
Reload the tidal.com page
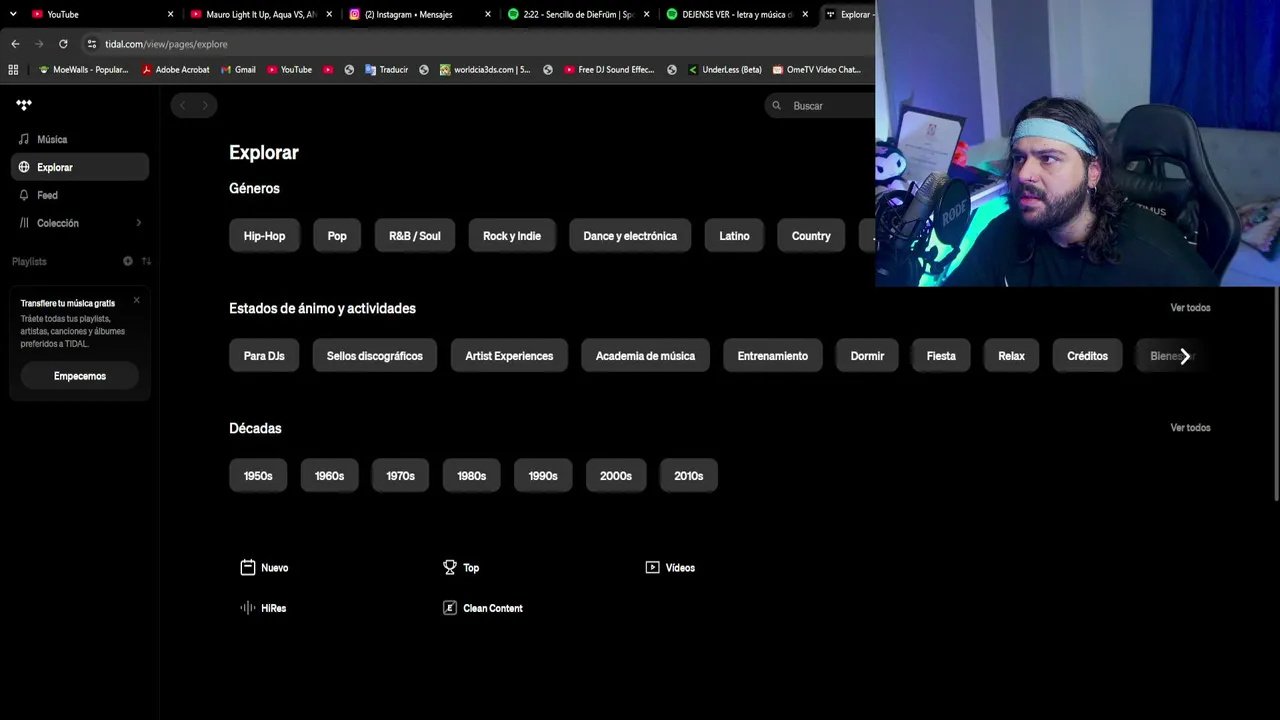point(63,44)
